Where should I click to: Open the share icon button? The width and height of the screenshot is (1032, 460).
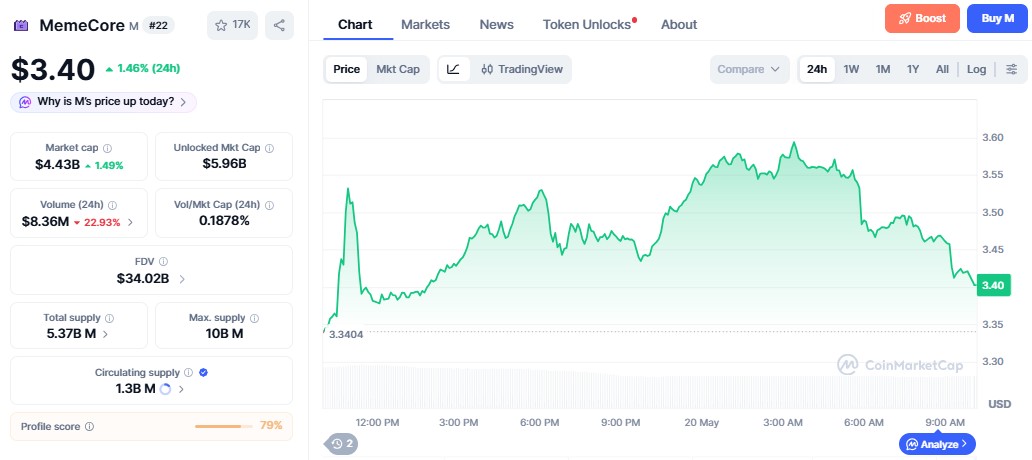[279, 25]
